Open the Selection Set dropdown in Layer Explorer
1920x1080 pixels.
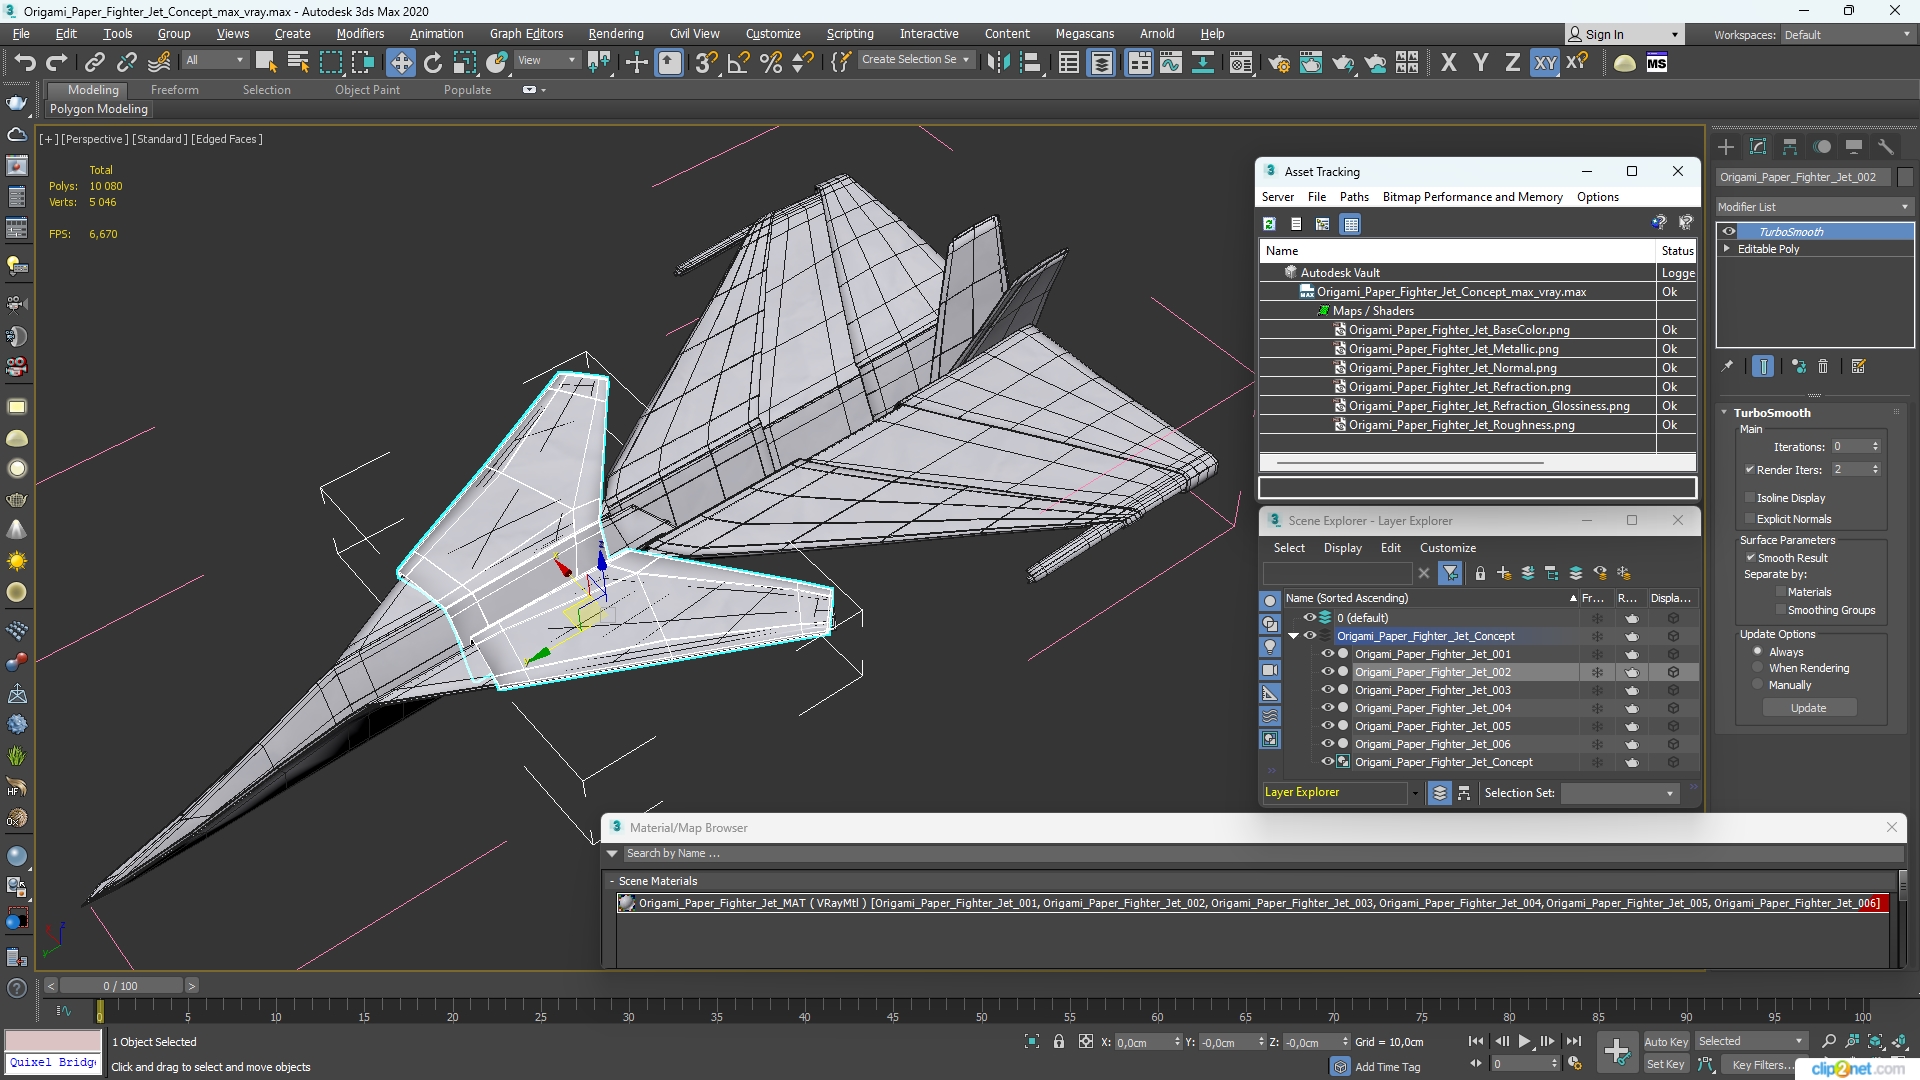click(x=1619, y=793)
